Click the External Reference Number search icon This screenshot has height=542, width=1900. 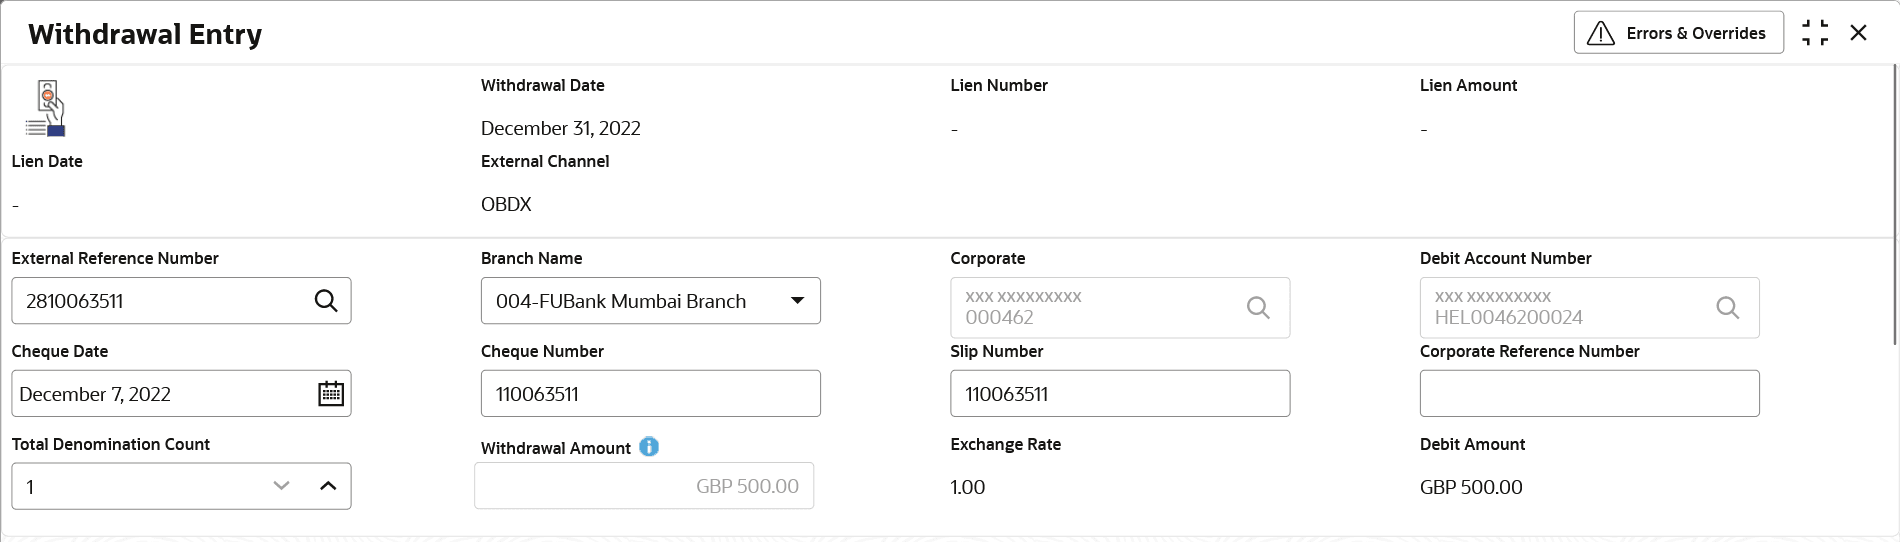pos(326,301)
